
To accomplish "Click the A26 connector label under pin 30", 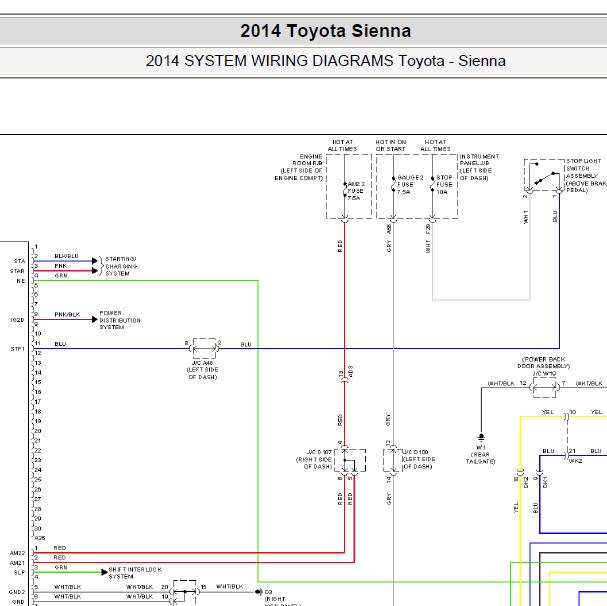I will [40, 538].
